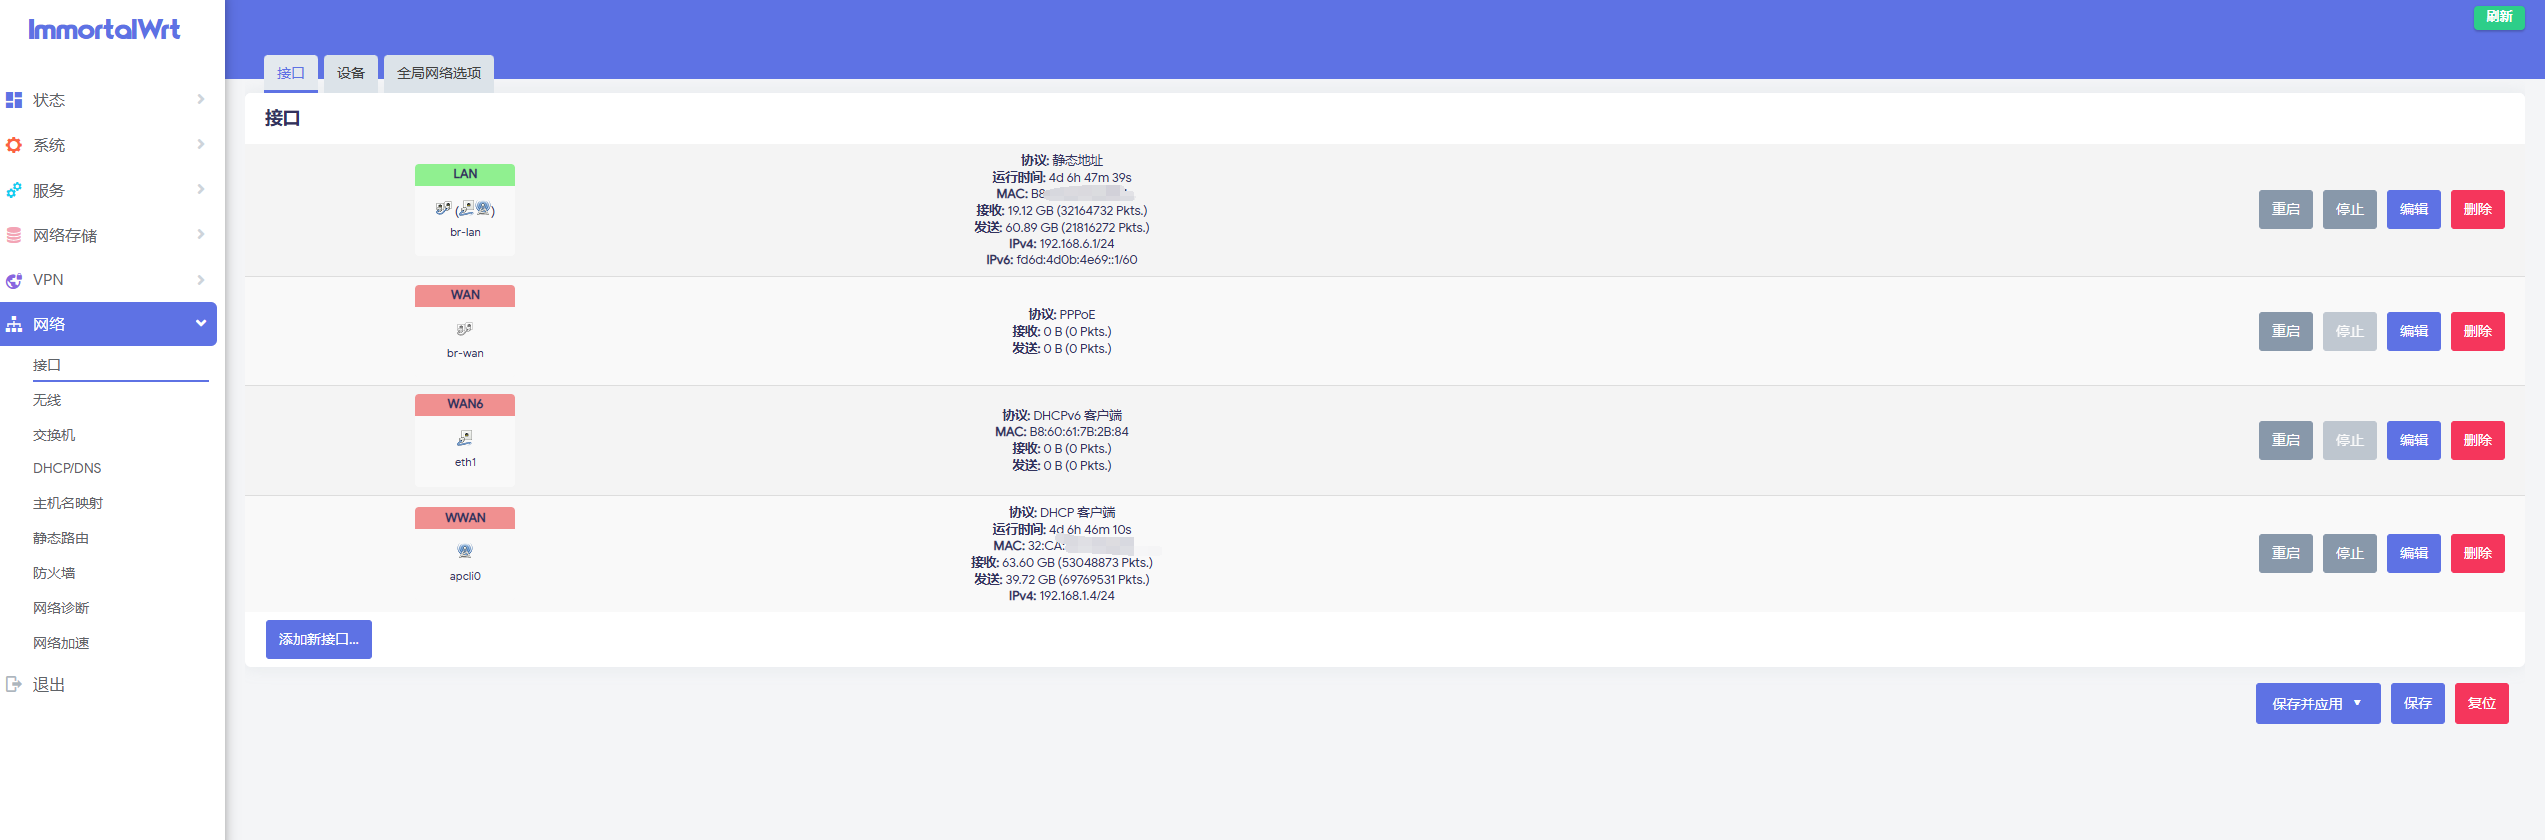This screenshot has height=840, width=2545.
Task: Restart the WAN interface with 重启
Action: (2285, 331)
